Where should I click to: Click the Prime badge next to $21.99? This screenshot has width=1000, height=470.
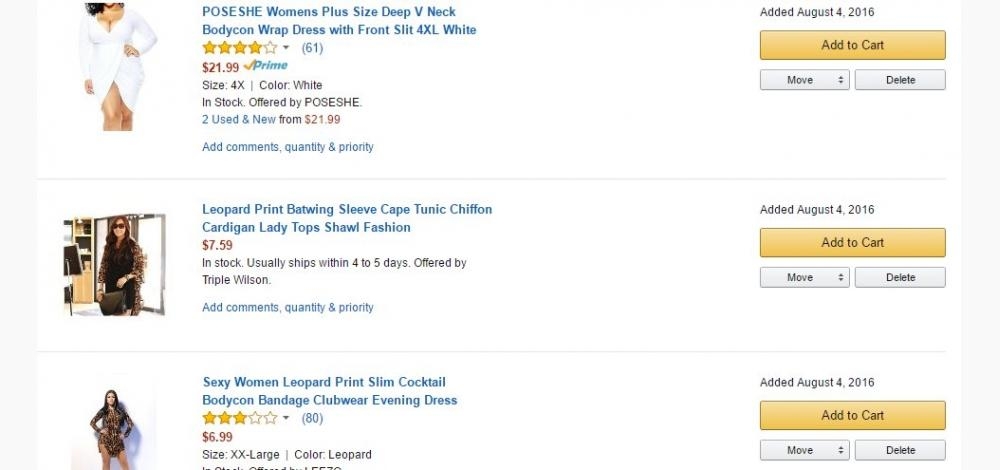pos(265,66)
